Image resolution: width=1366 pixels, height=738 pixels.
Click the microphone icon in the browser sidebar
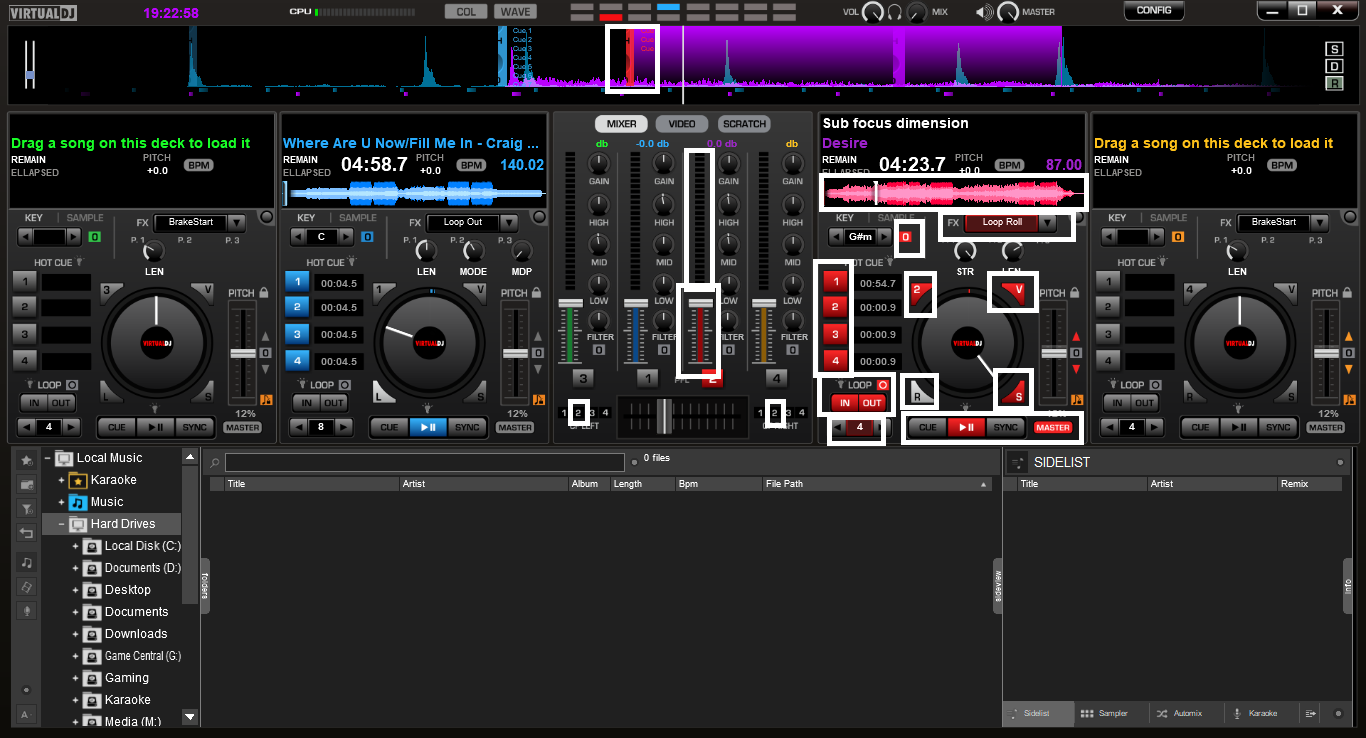click(26, 608)
